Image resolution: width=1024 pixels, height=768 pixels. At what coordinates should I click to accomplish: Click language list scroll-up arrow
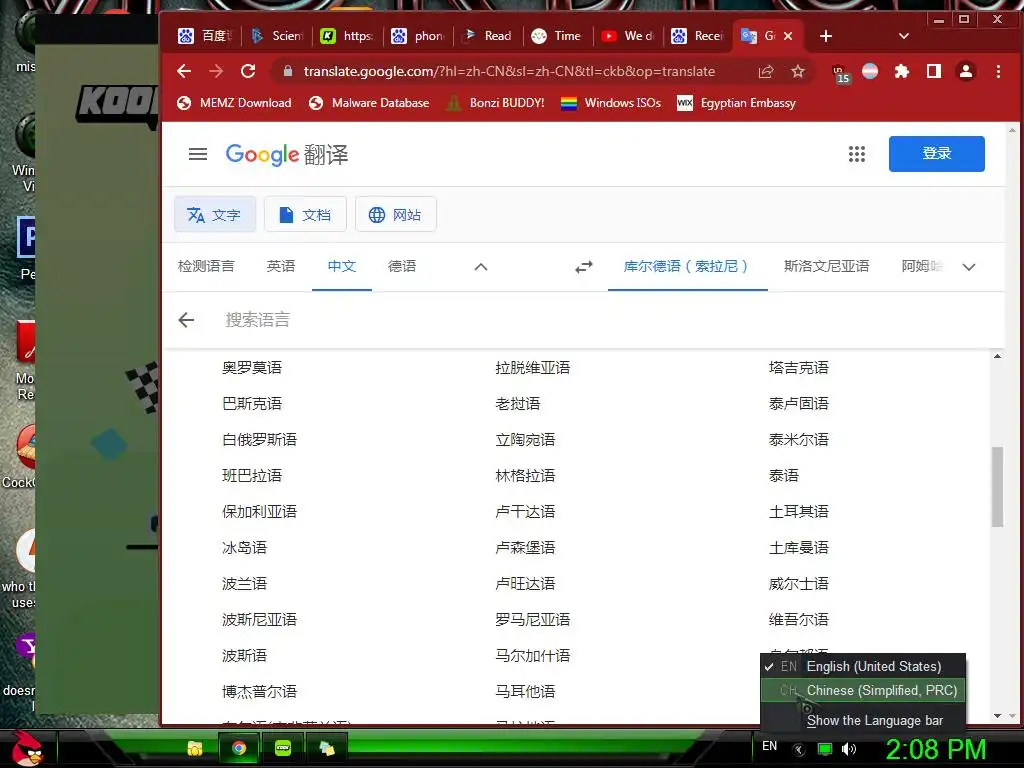click(x=997, y=357)
